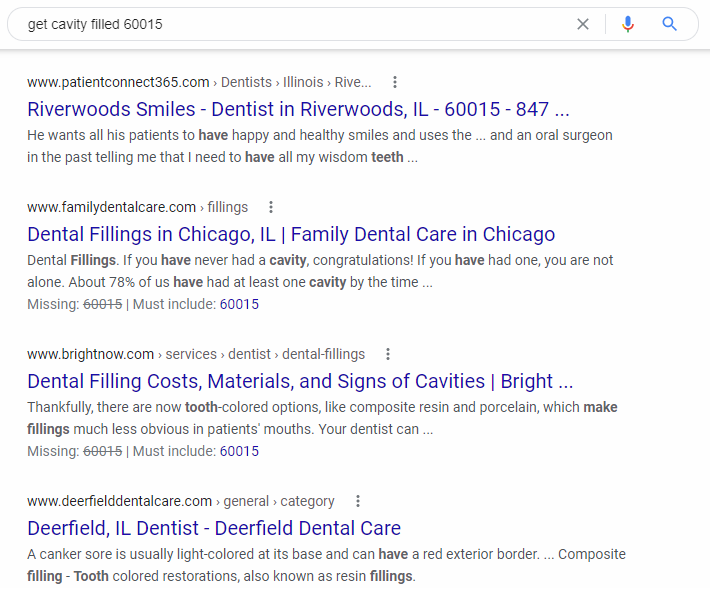
Task: Click the snippet starting 'A canker sore is usually'
Action: pos(326,565)
